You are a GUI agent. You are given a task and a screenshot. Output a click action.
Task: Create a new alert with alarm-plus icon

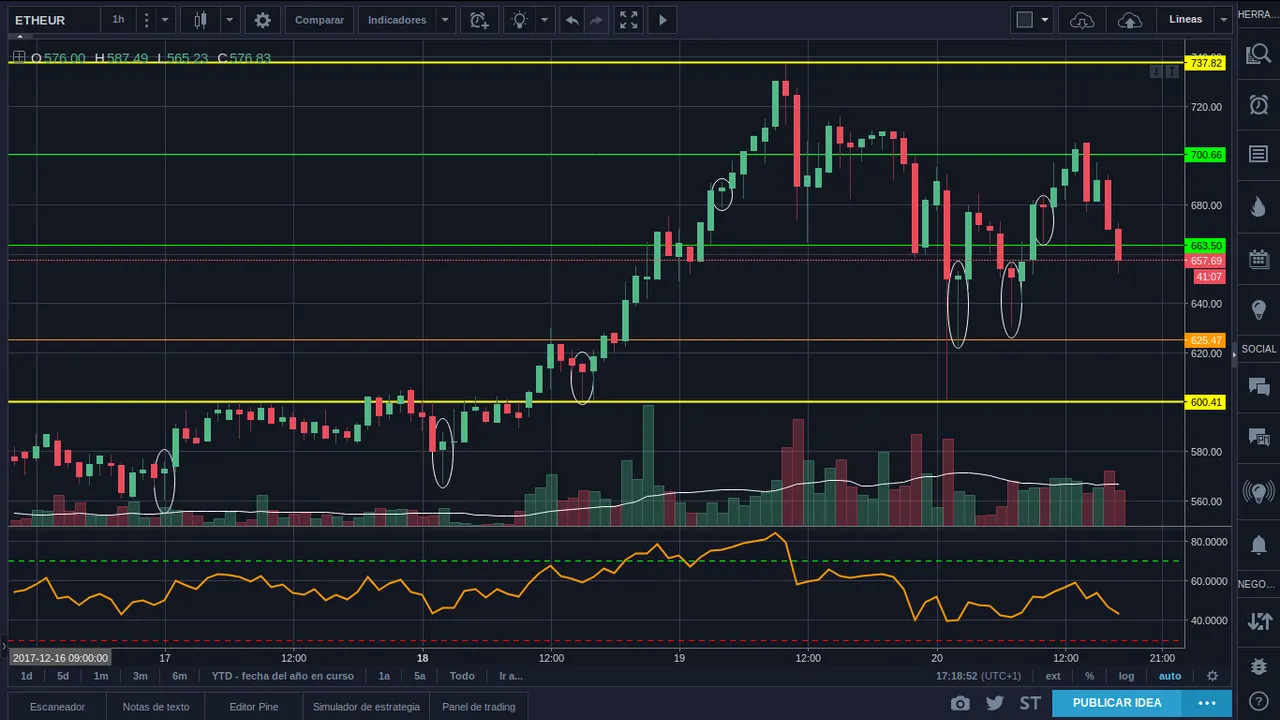click(x=479, y=20)
